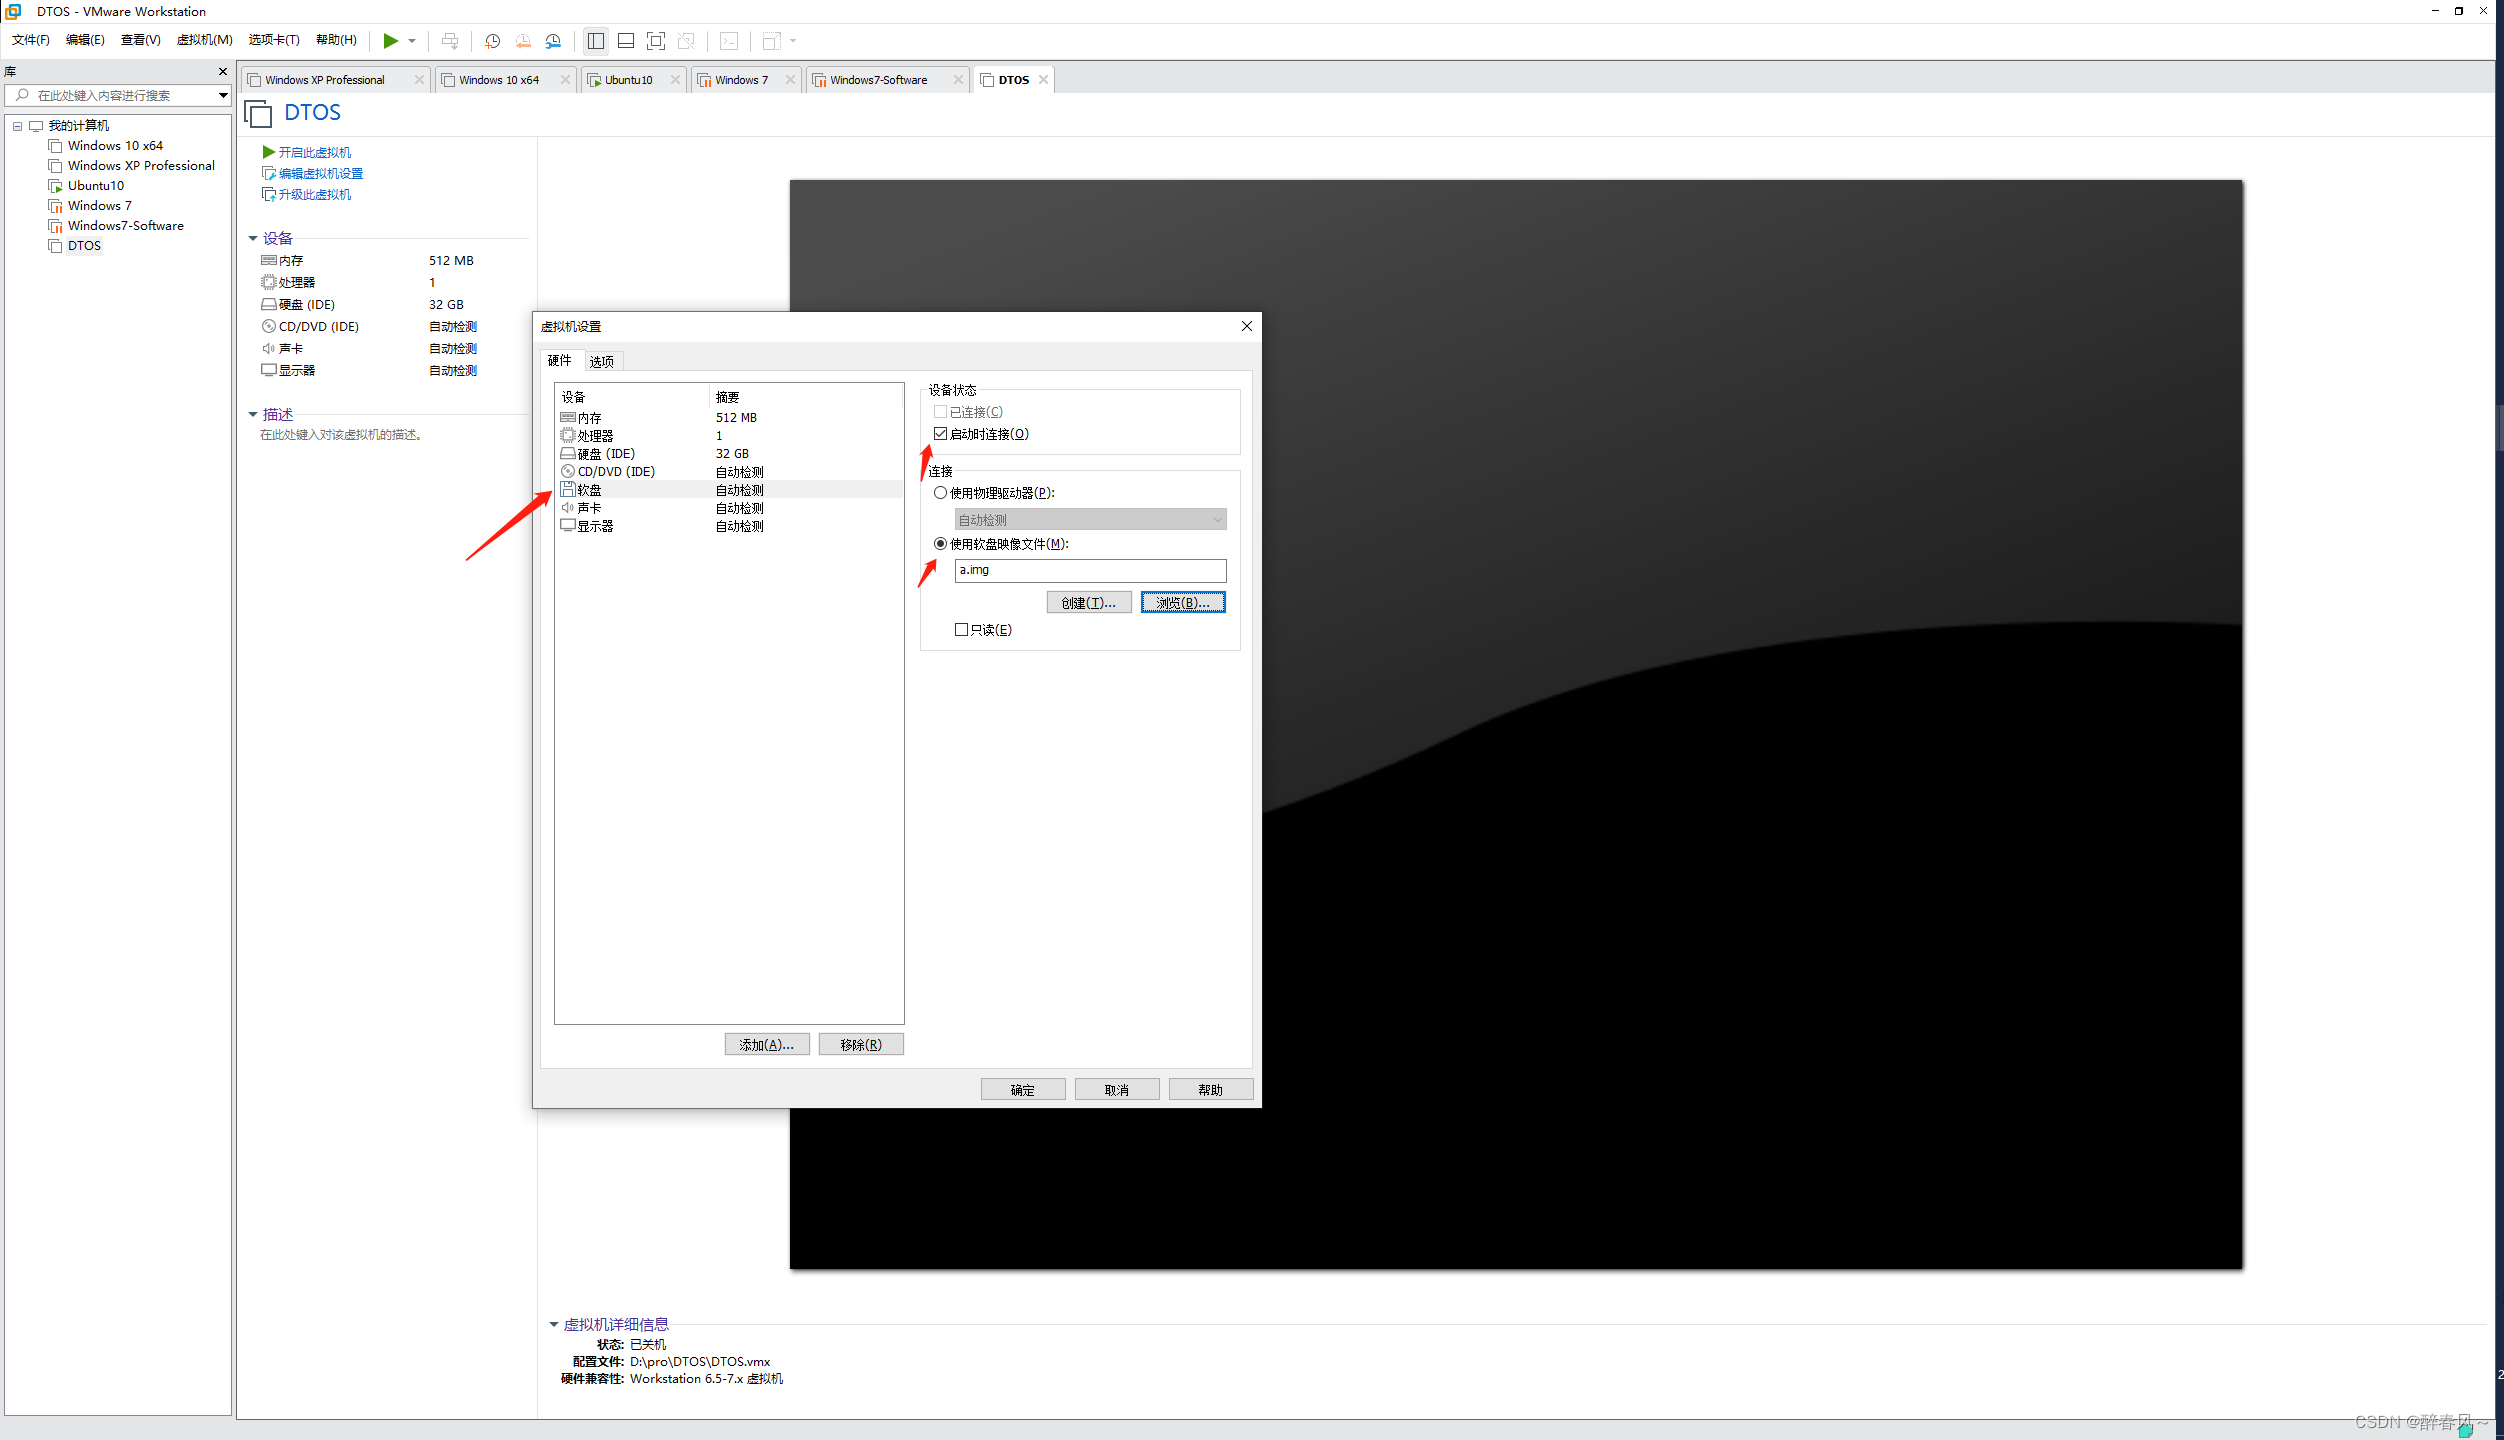
Task: Switch to the 选项 tab in settings dialog
Action: point(601,362)
